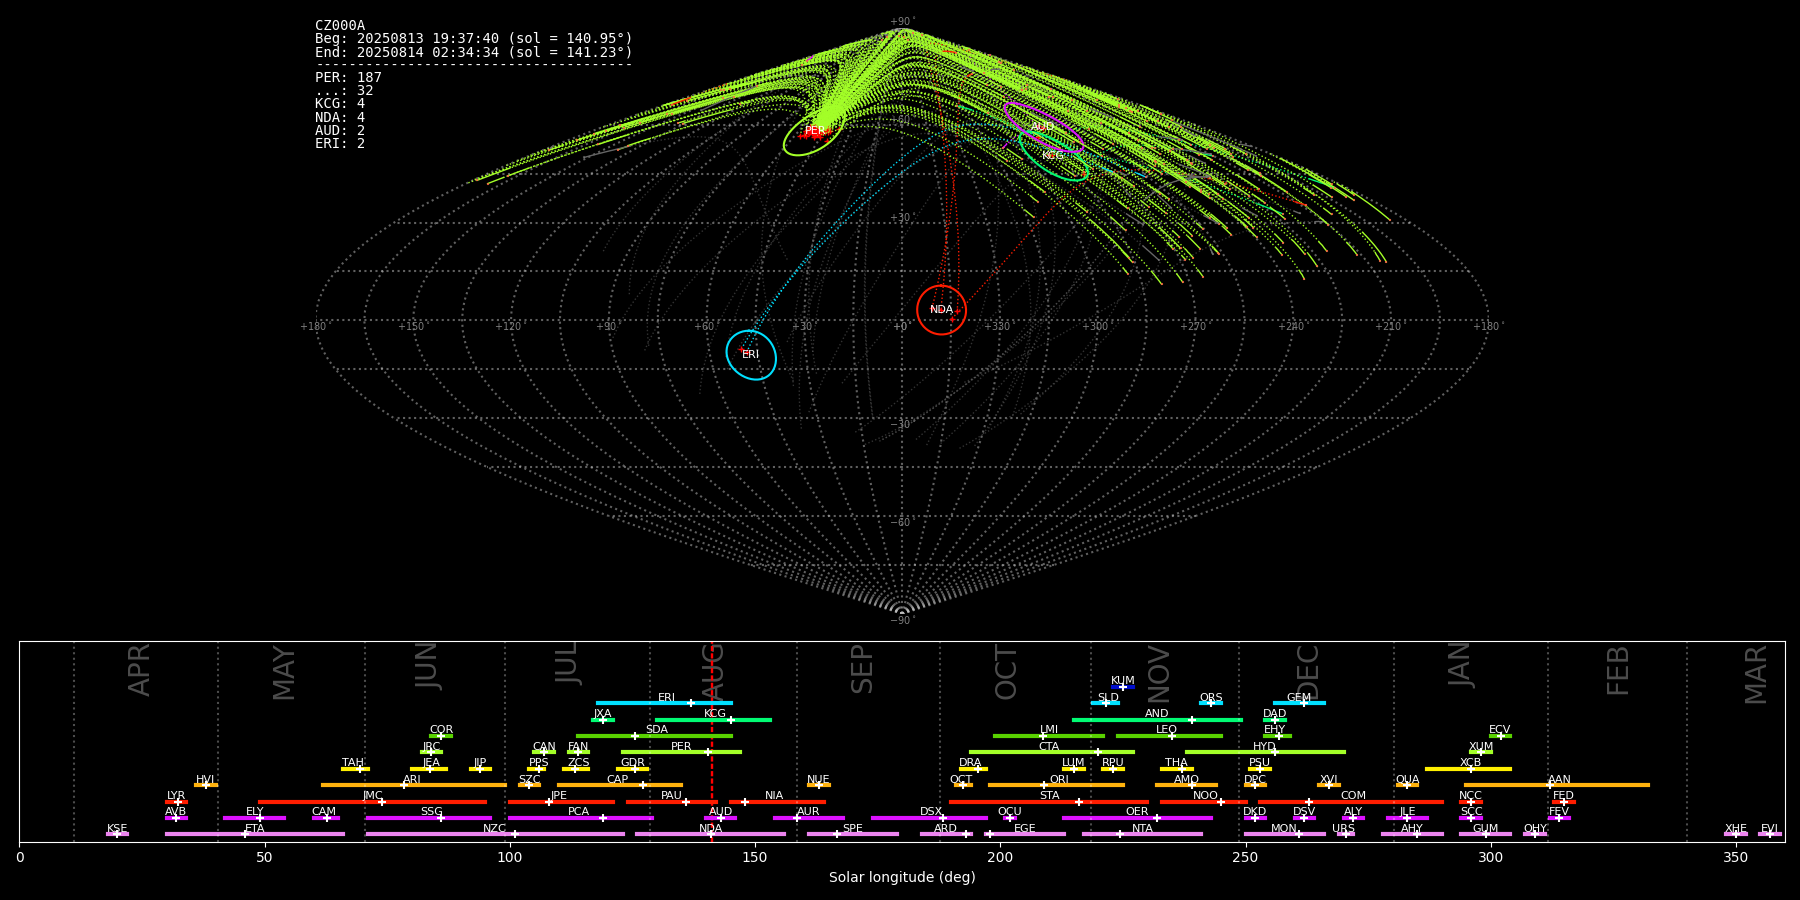This screenshot has width=1800, height=900.
Task: Click the CTA timeline bar
Action: coord(1052,751)
